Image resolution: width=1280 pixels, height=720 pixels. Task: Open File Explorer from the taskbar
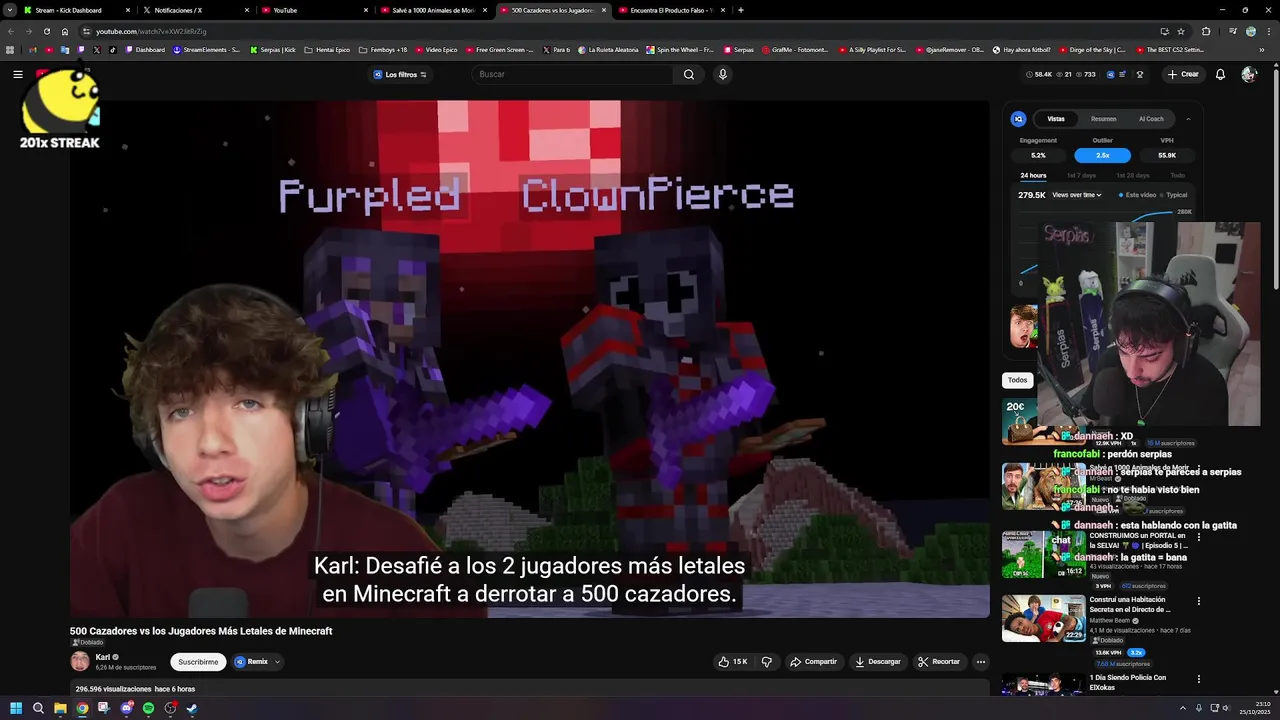tap(60, 708)
